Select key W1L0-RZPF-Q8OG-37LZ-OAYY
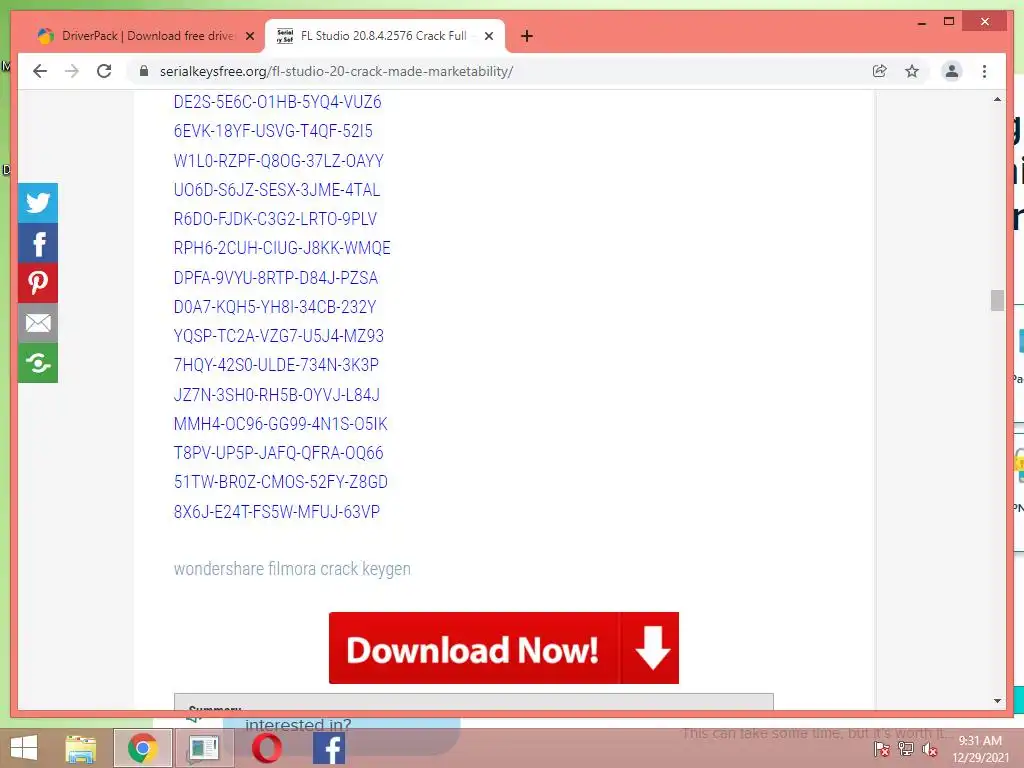 pos(279,161)
